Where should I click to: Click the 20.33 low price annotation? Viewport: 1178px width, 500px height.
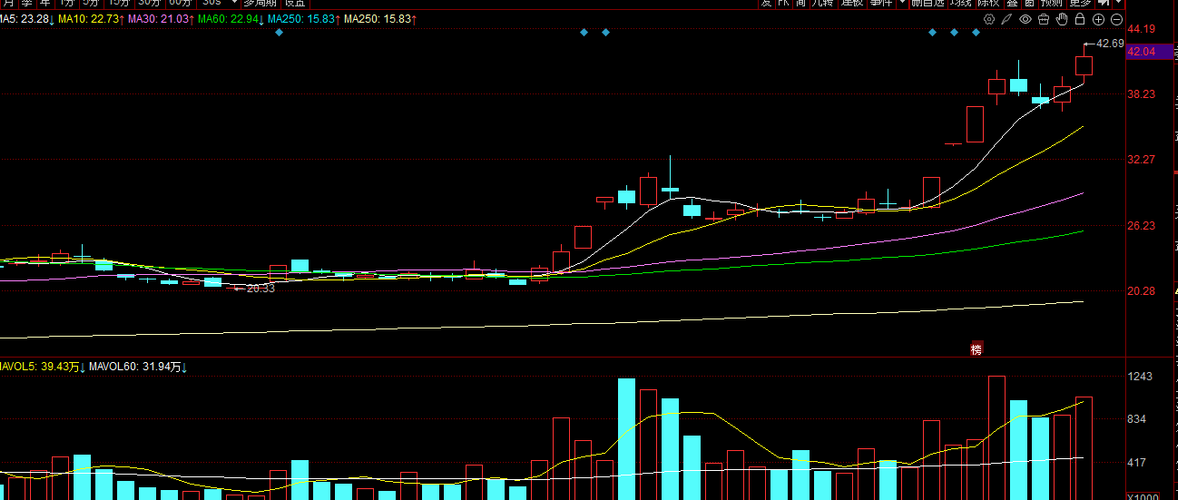[x=261, y=288]
